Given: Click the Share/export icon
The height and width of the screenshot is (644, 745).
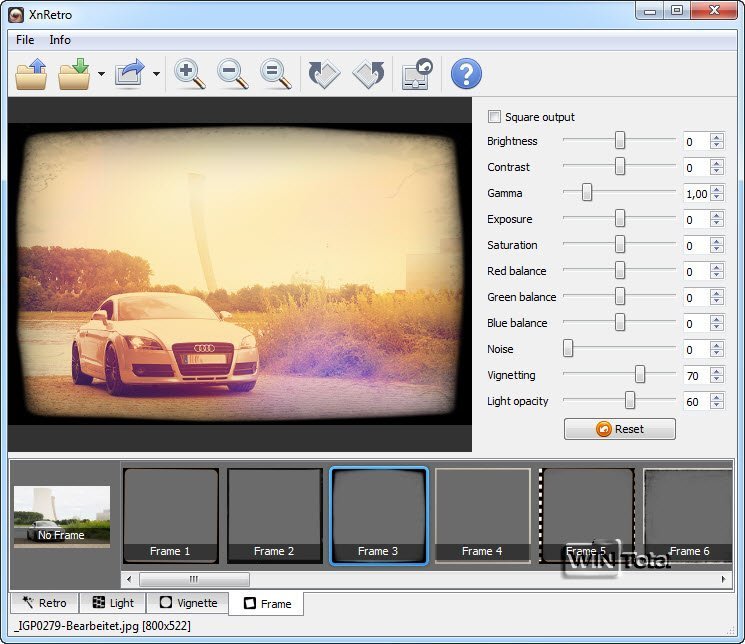Looking at the screenshot, I should [130, 74].
